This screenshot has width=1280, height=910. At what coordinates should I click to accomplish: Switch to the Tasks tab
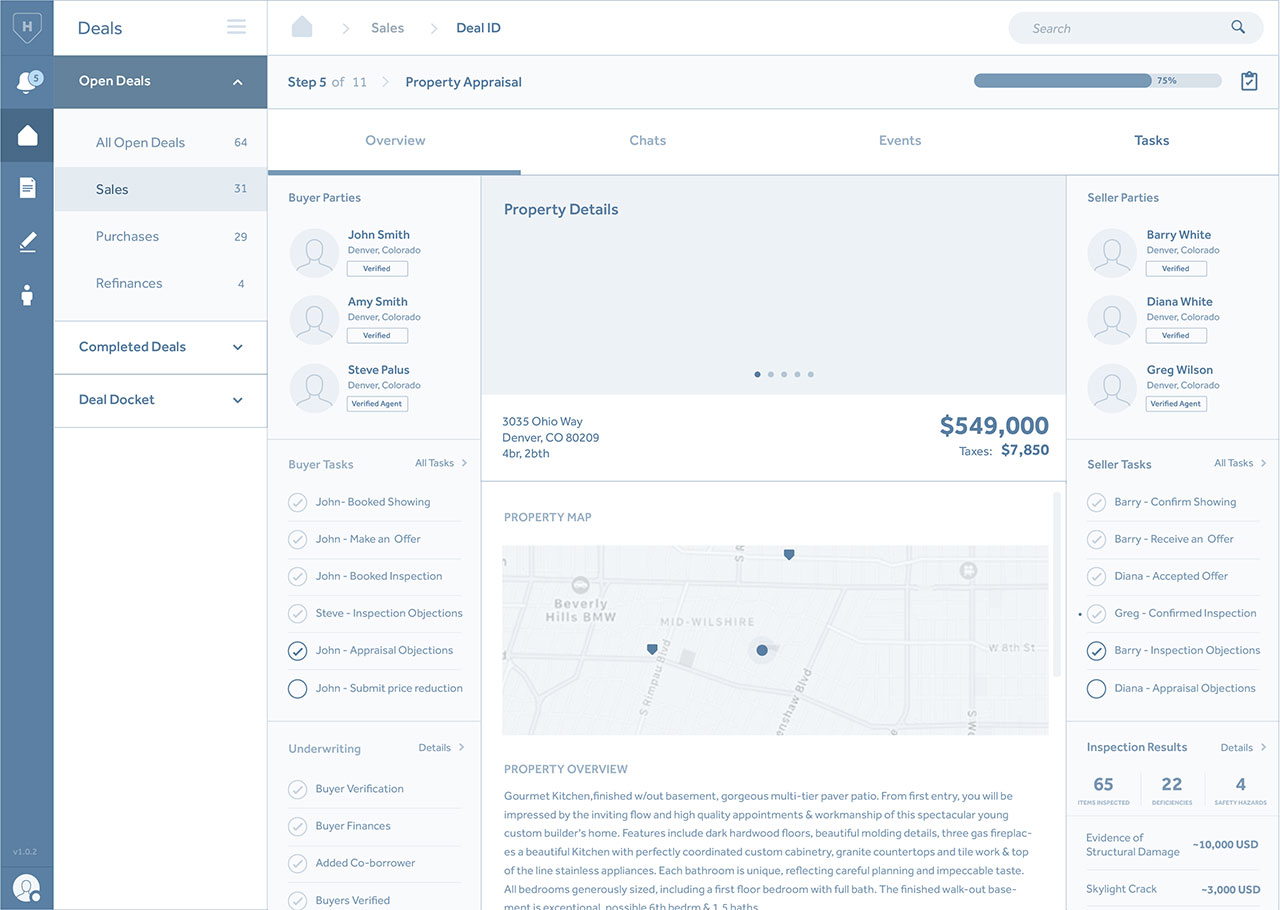tap(1151, 141)
